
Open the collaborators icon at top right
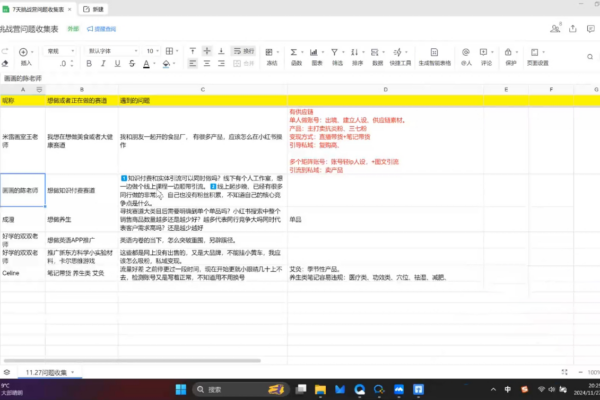pyautogui.click(x=555, y=28)
